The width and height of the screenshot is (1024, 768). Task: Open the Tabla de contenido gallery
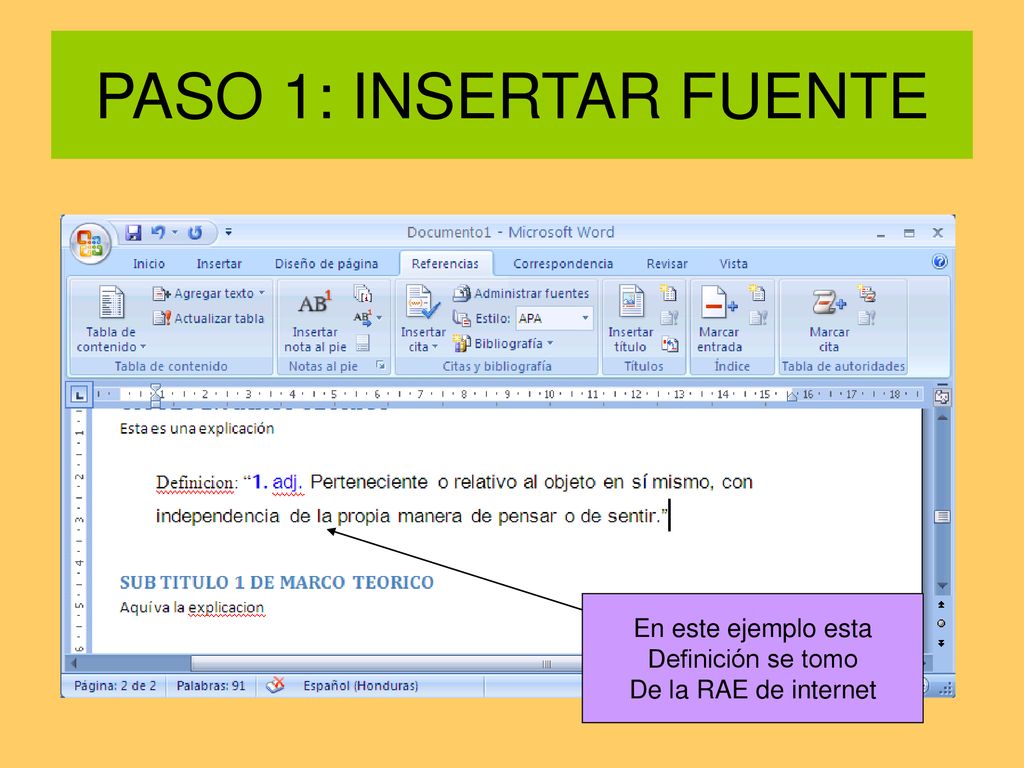(x=111, y=319)
